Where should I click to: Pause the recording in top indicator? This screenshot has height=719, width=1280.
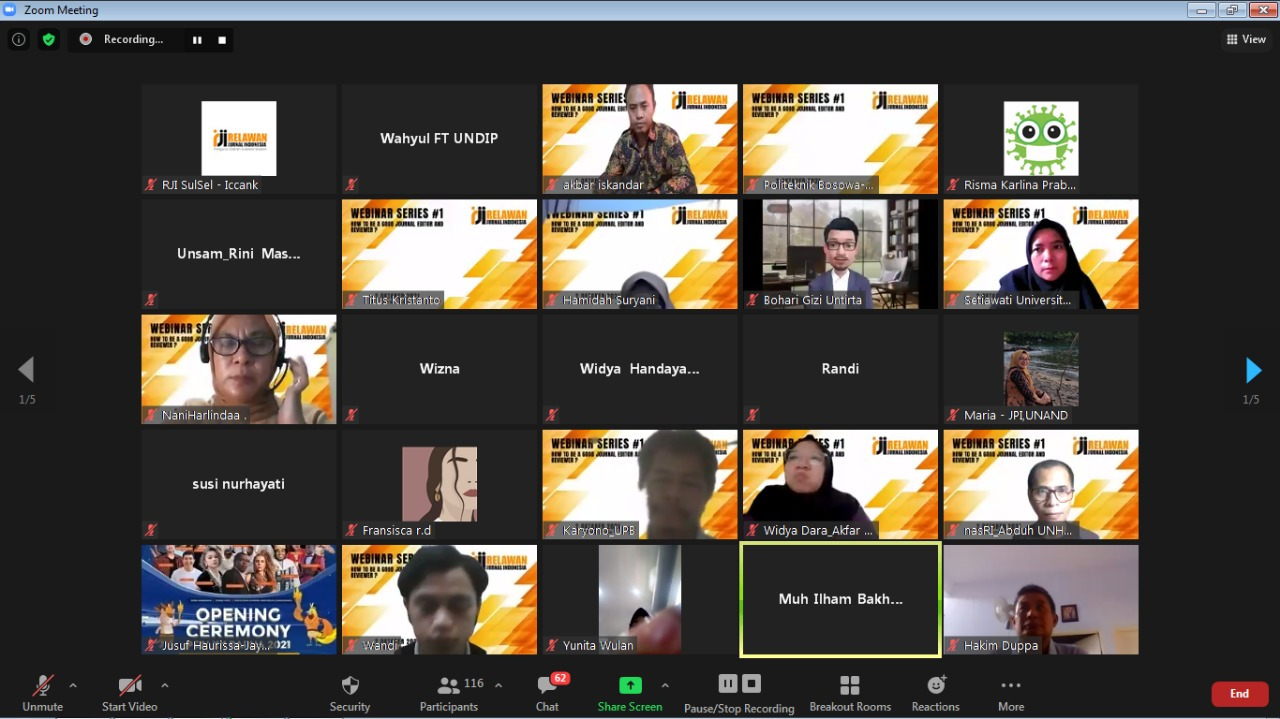pos(197,40)
